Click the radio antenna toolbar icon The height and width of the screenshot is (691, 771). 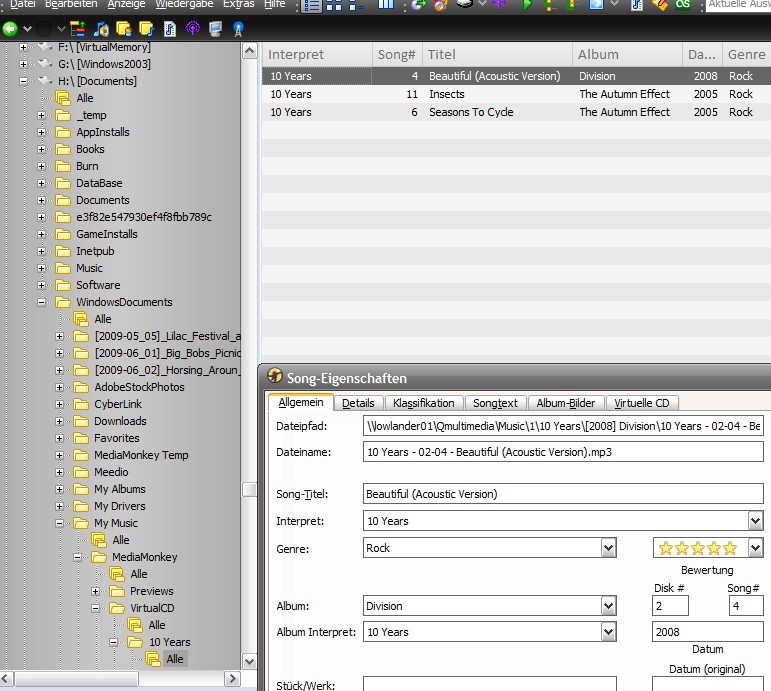238,29
